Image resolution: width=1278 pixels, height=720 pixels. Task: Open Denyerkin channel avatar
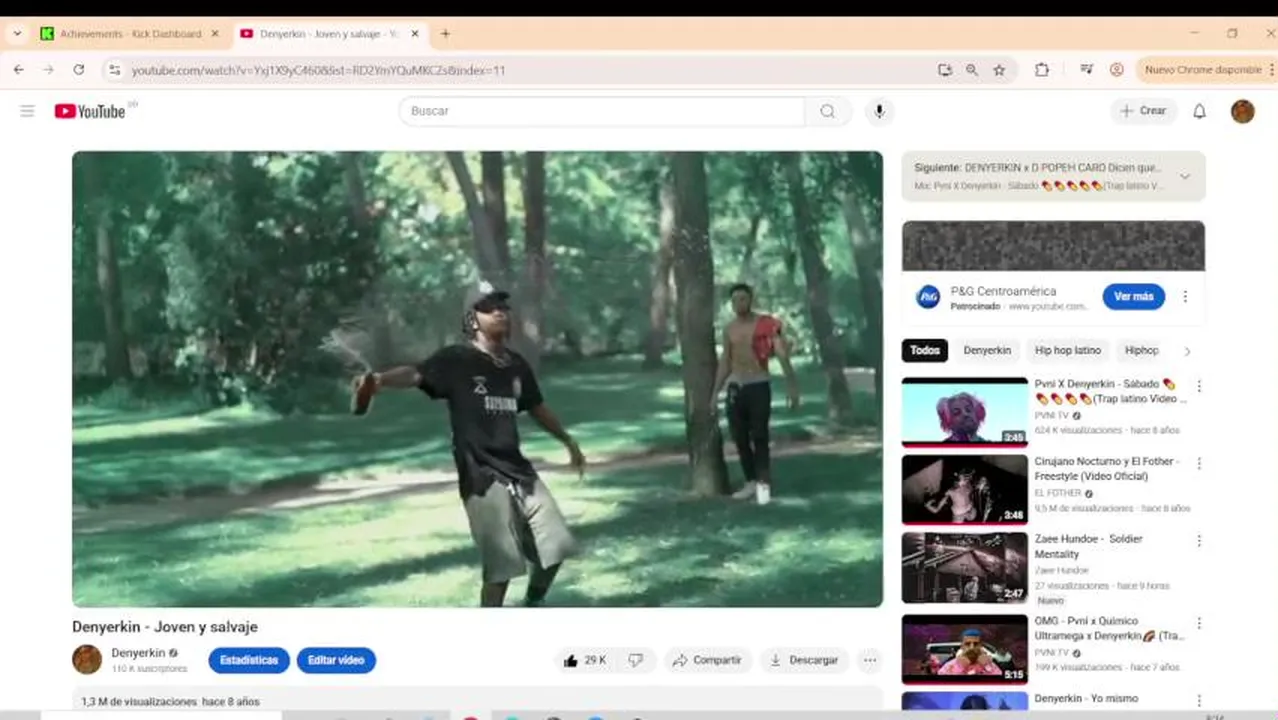point(87,660)
